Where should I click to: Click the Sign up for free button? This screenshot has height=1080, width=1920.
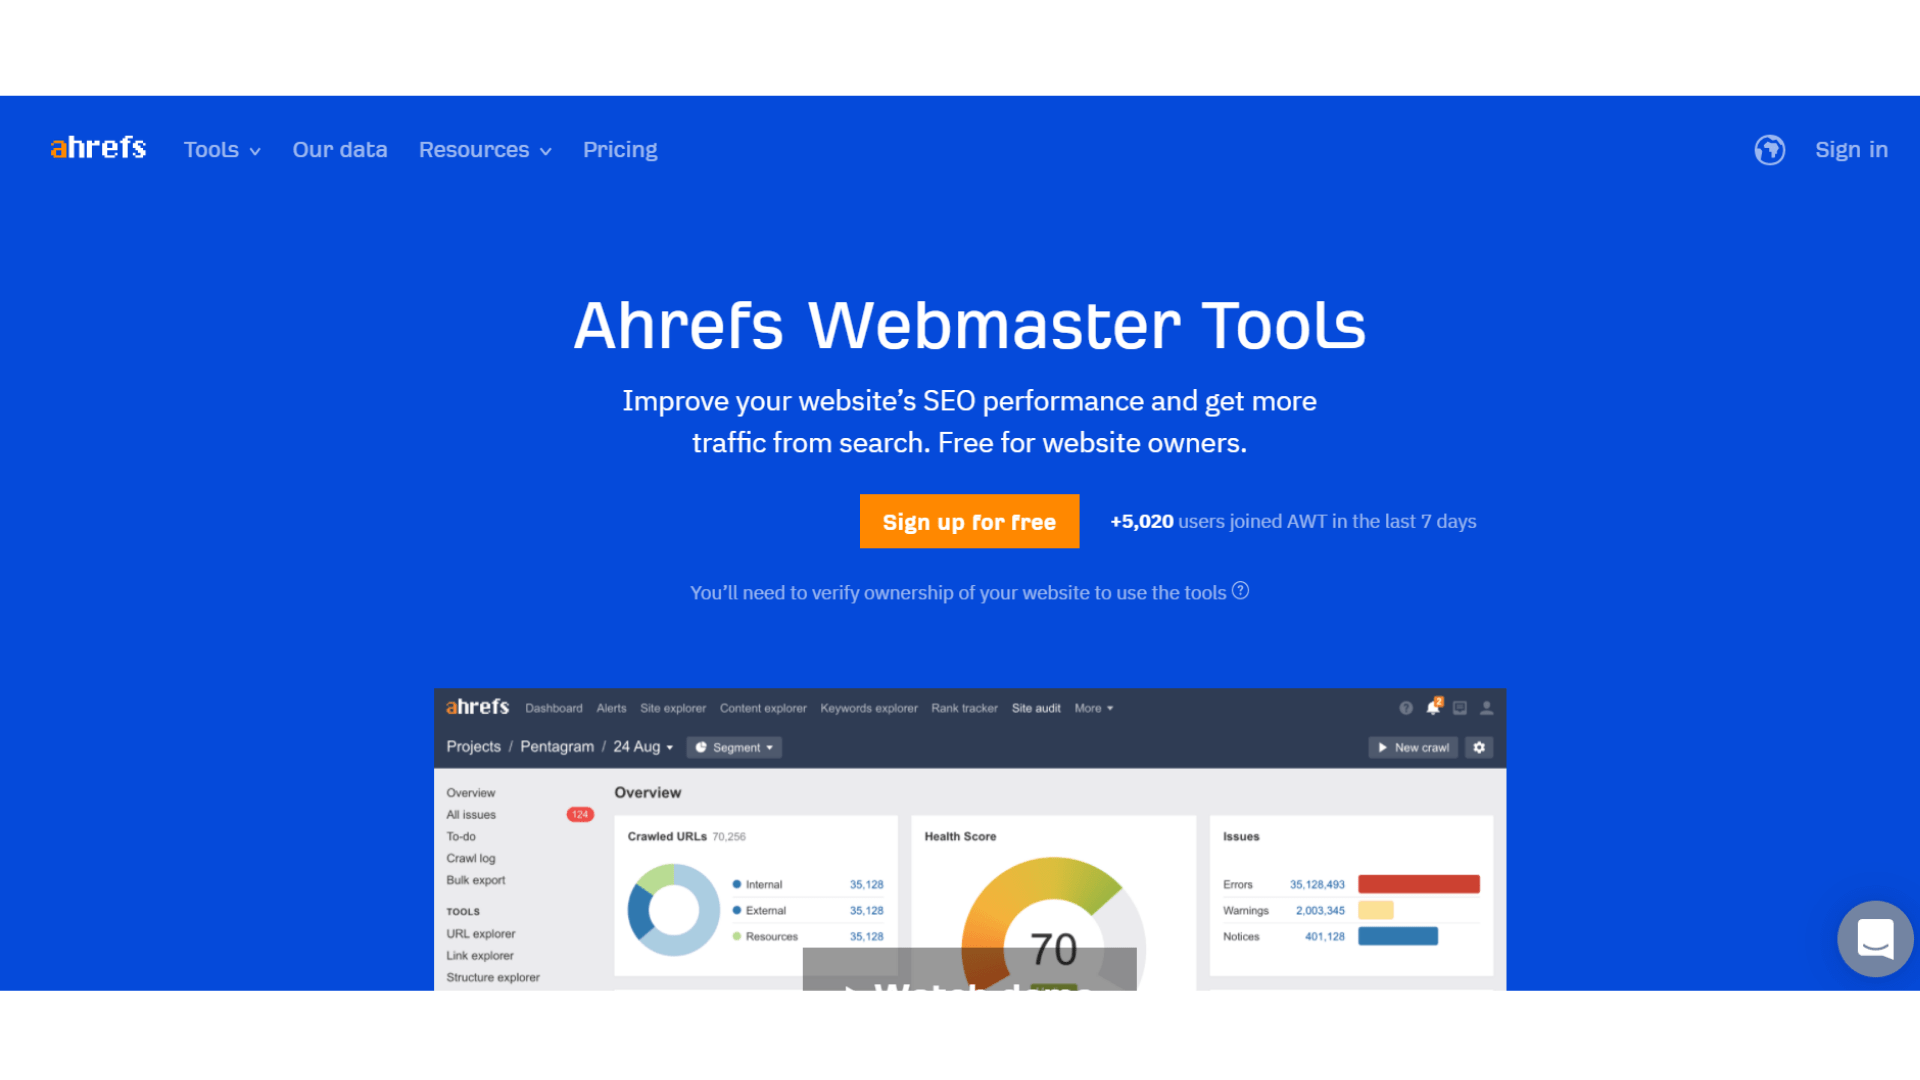pyautogui.click(x=969, y=521)
